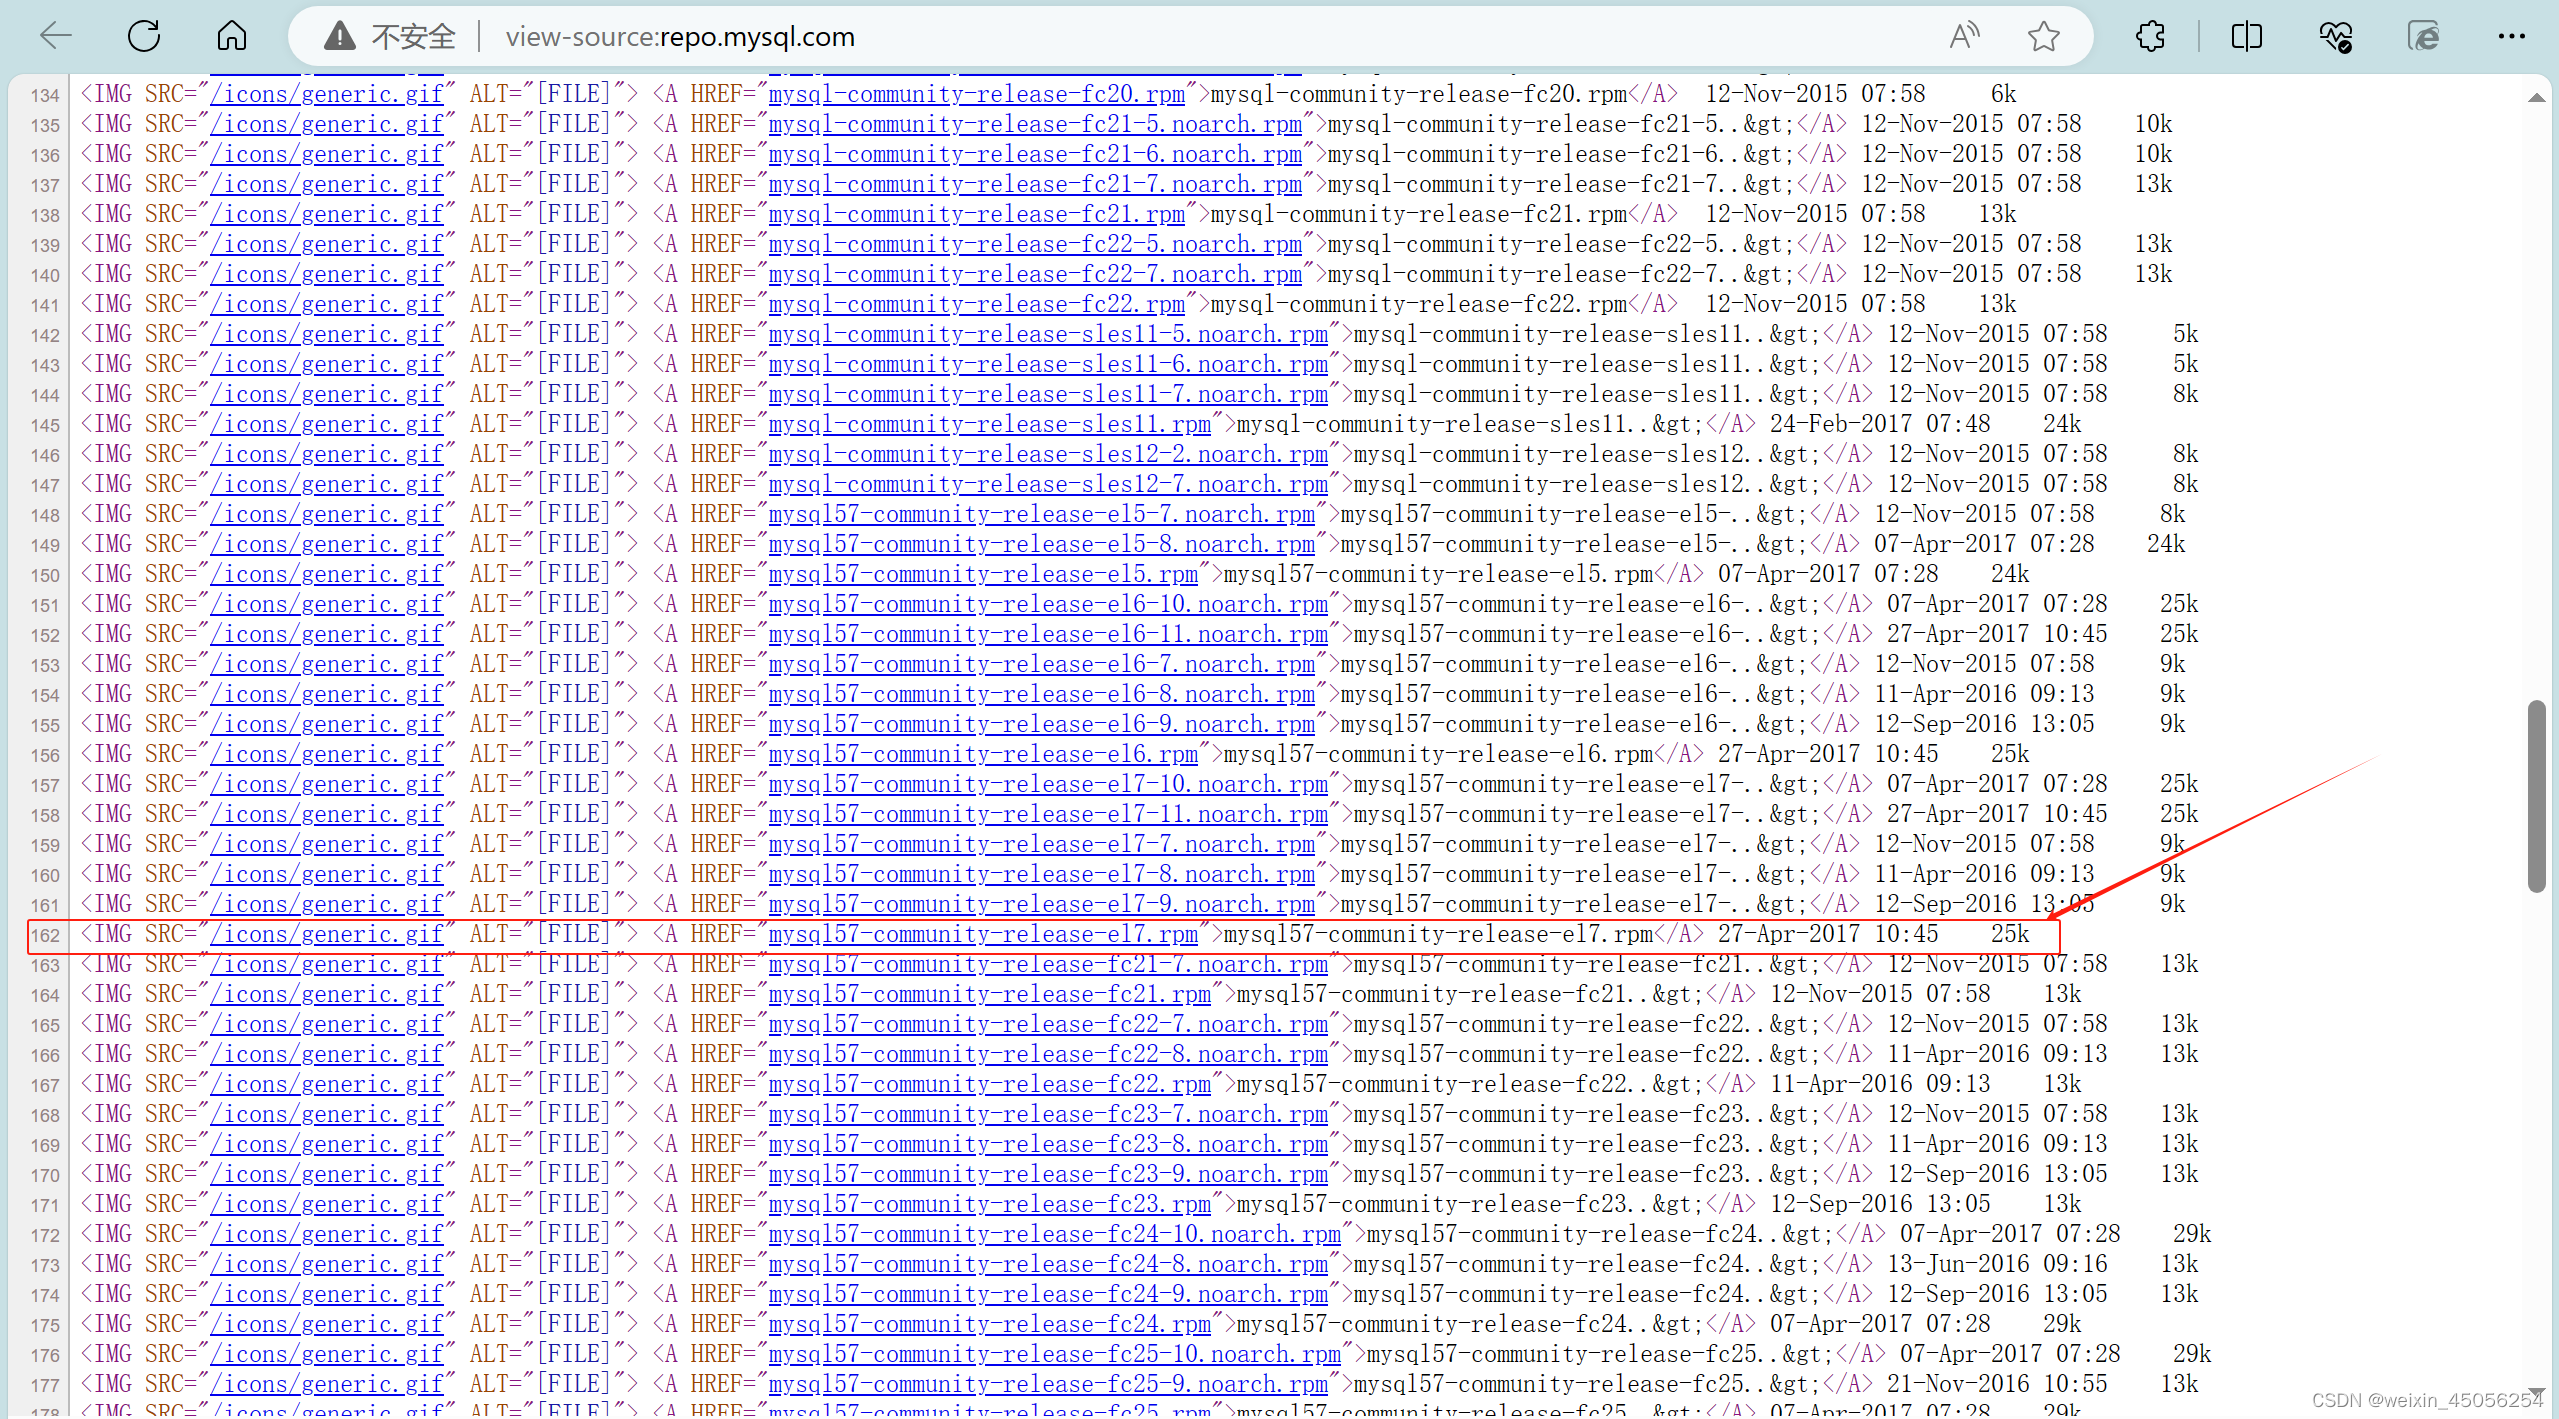2559x1419 pixels.
Task: Open mysql-community-release-sles11-6.noarch.rpm link
Action: point(1047,364)
